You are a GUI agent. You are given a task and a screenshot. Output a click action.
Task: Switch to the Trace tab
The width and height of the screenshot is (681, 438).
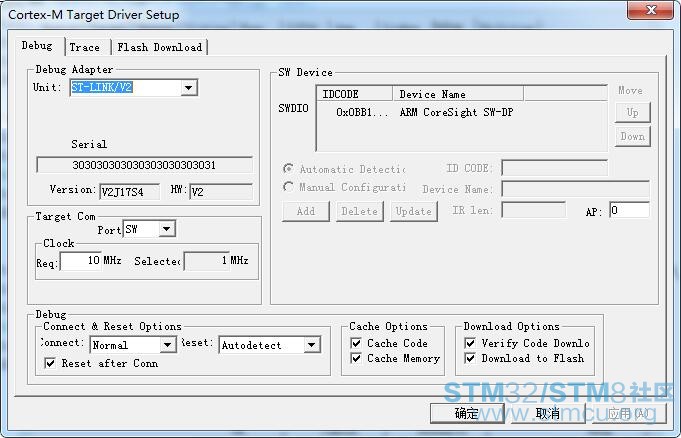pos(85,47)
